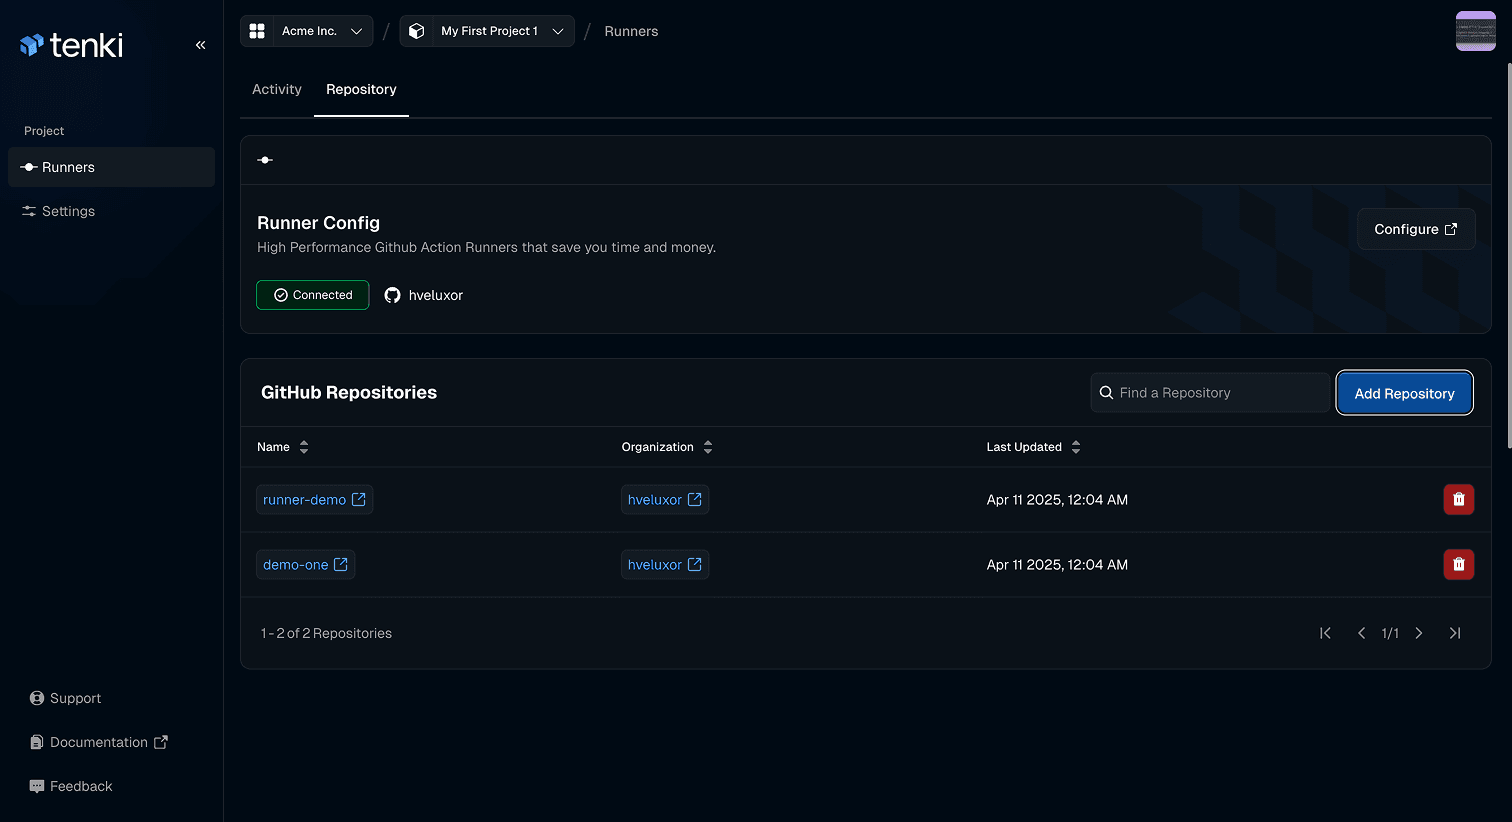Click the Add Repository button
The image size is (1512, 822).
click(1404, 393)
